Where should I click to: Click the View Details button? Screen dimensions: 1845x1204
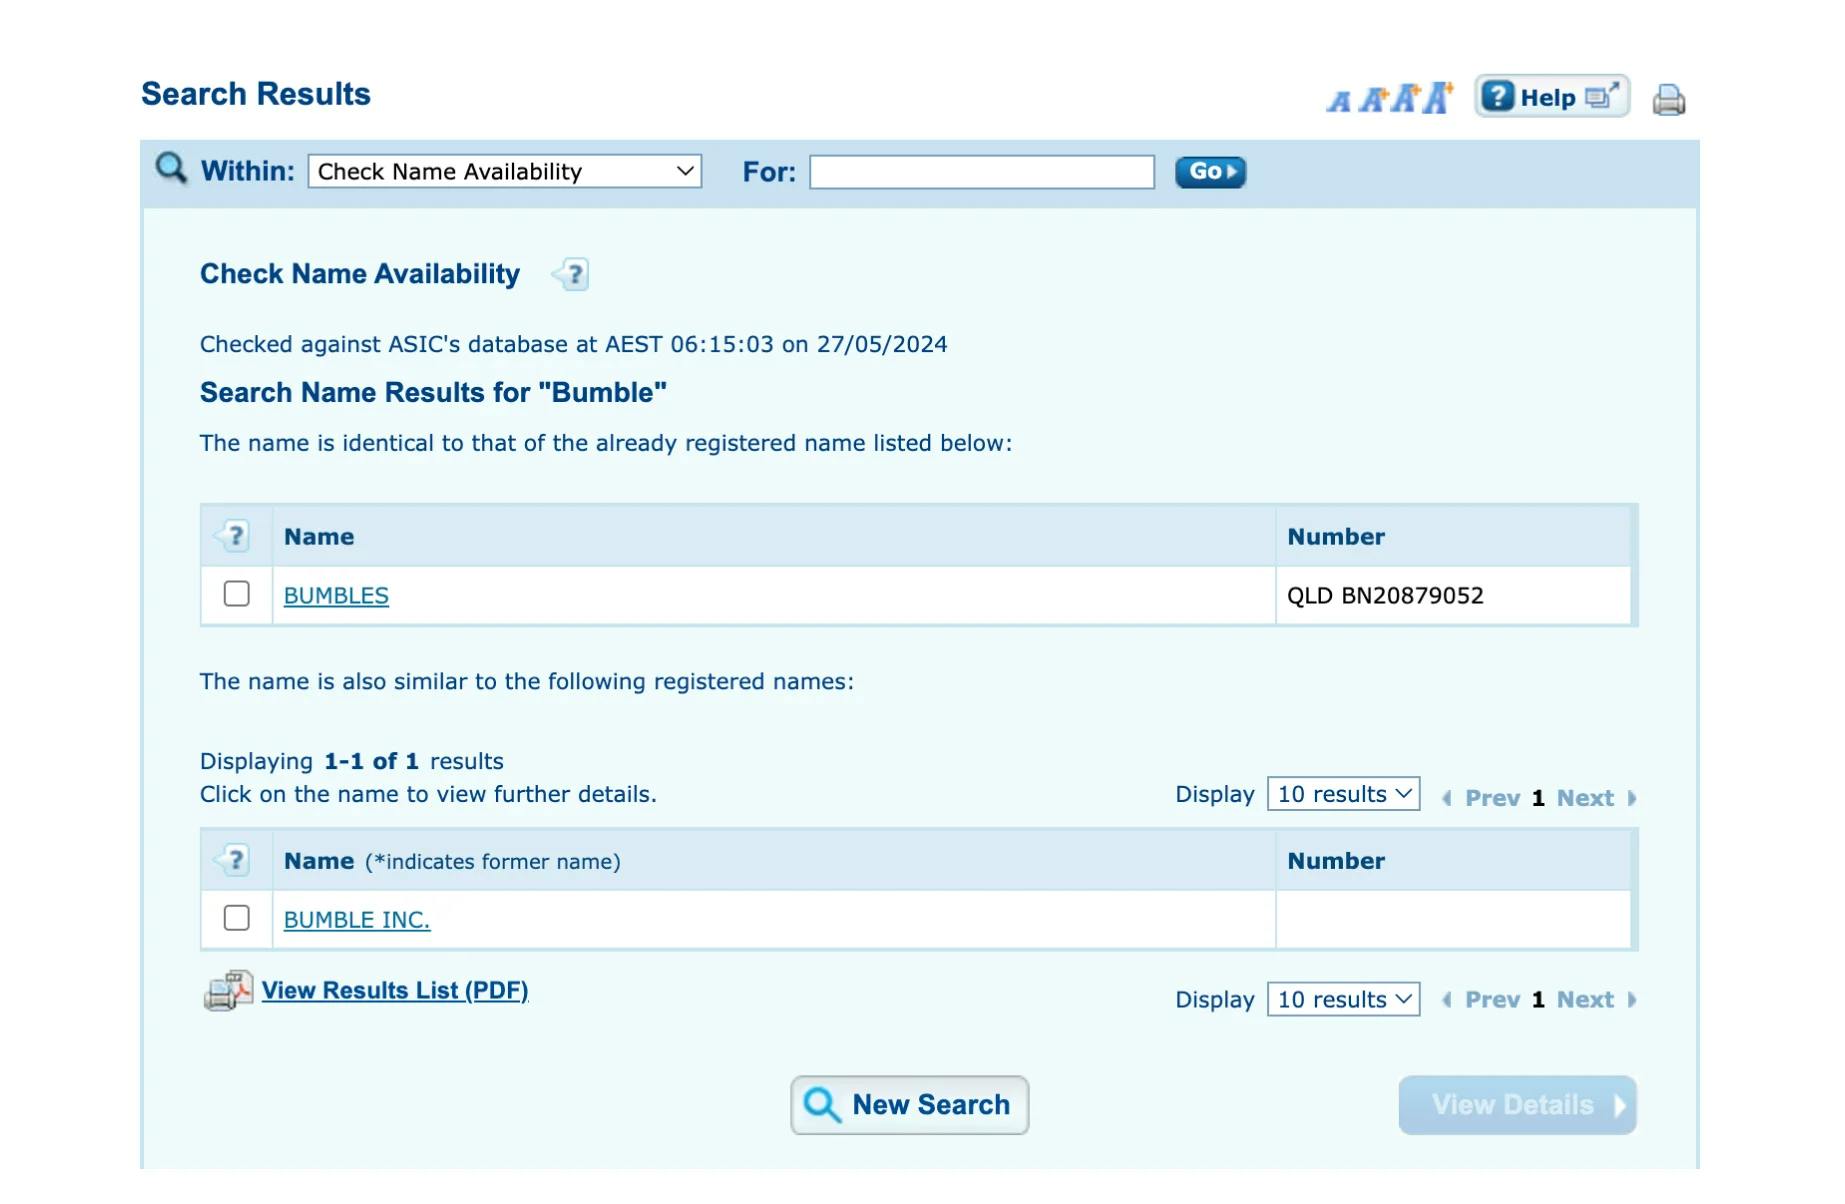pyautogui.click(x=1517, y=1105)
